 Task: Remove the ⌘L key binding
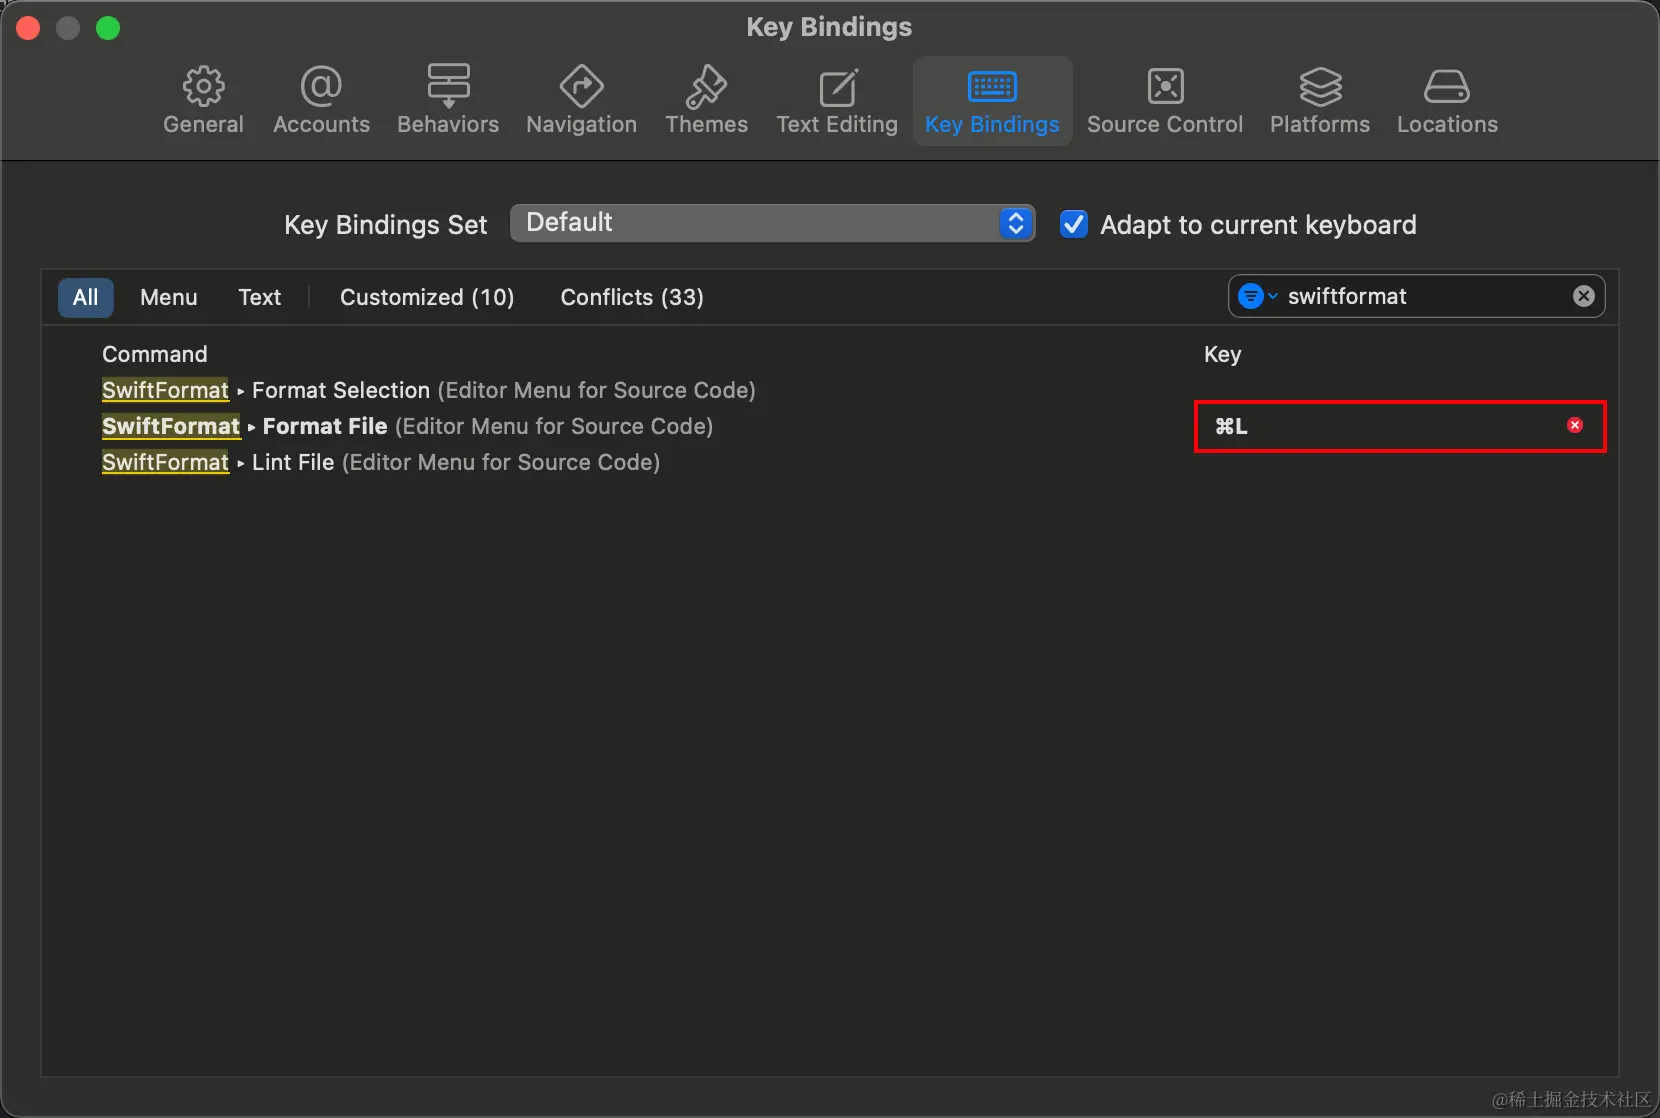[x=1575, y=425]
